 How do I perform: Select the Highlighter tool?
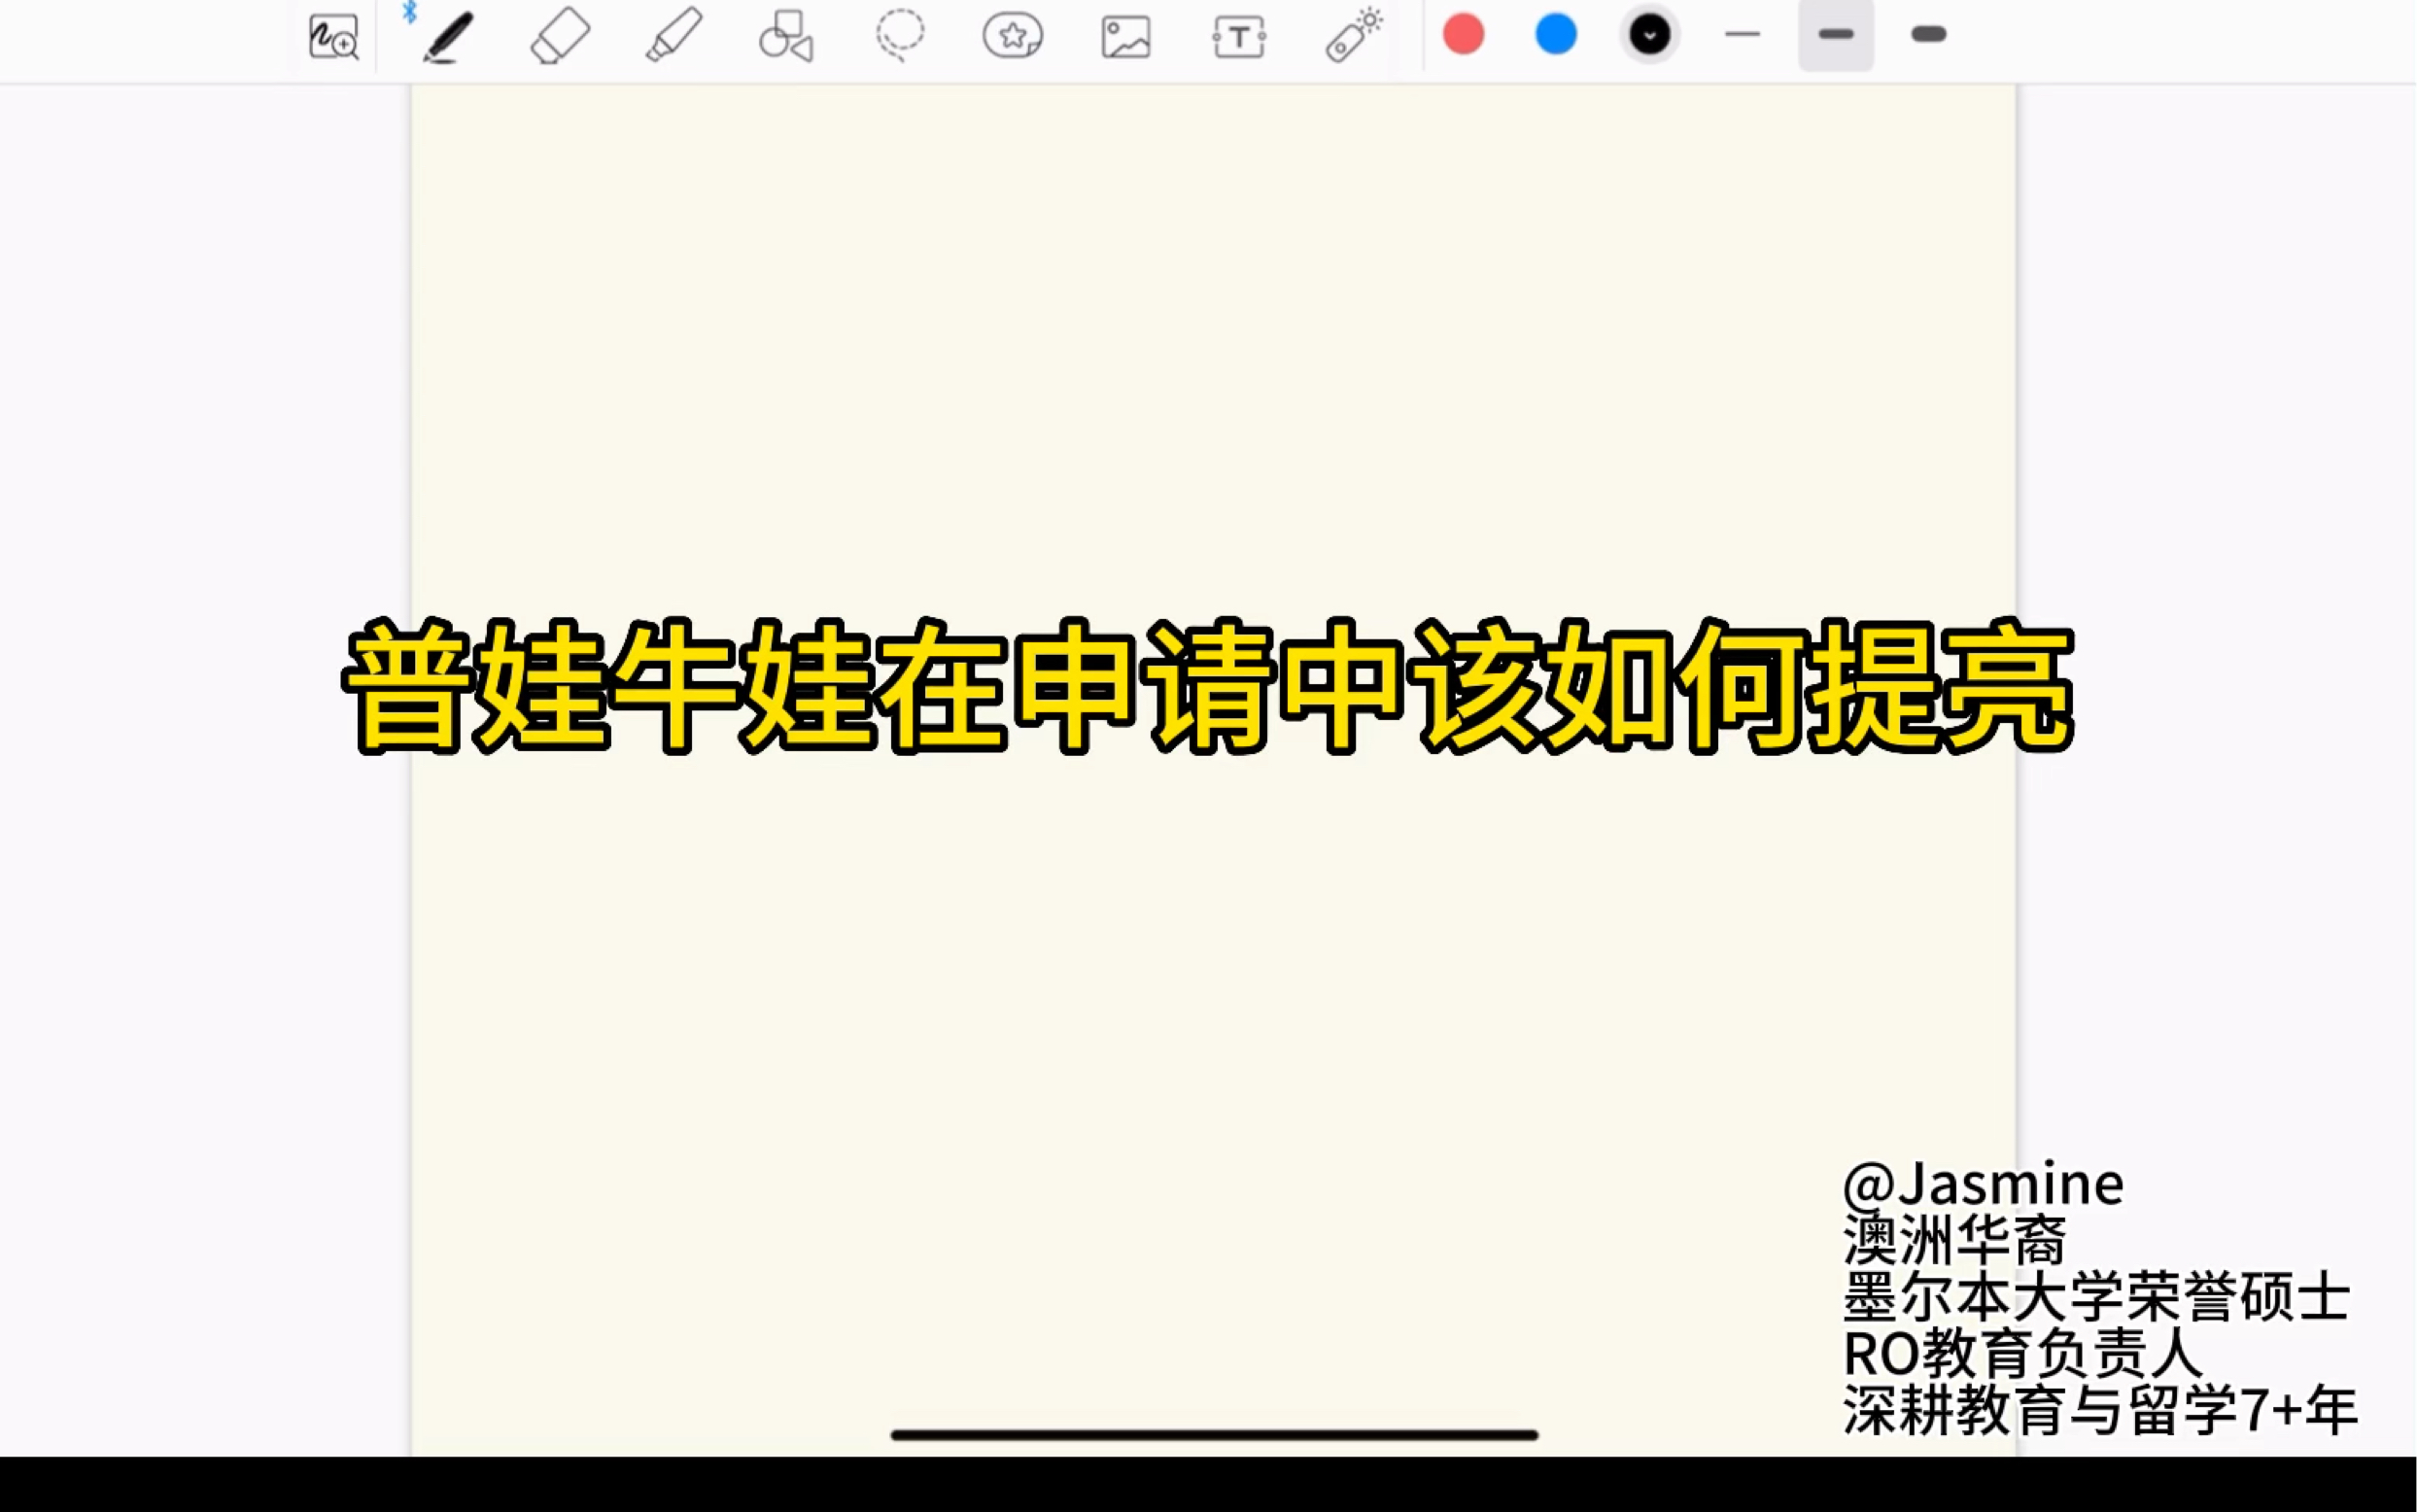pos(674,37)
